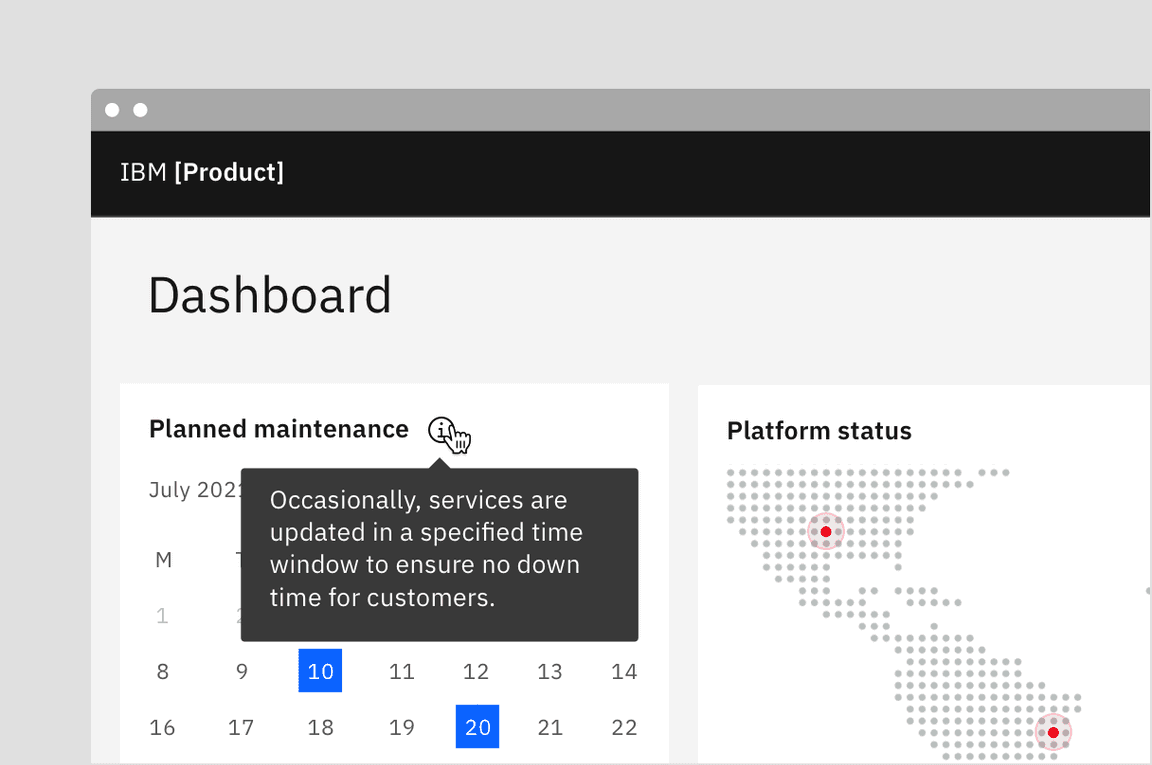Choose date 11 in the calendar

pyautogui.click(x=402, y=671)
